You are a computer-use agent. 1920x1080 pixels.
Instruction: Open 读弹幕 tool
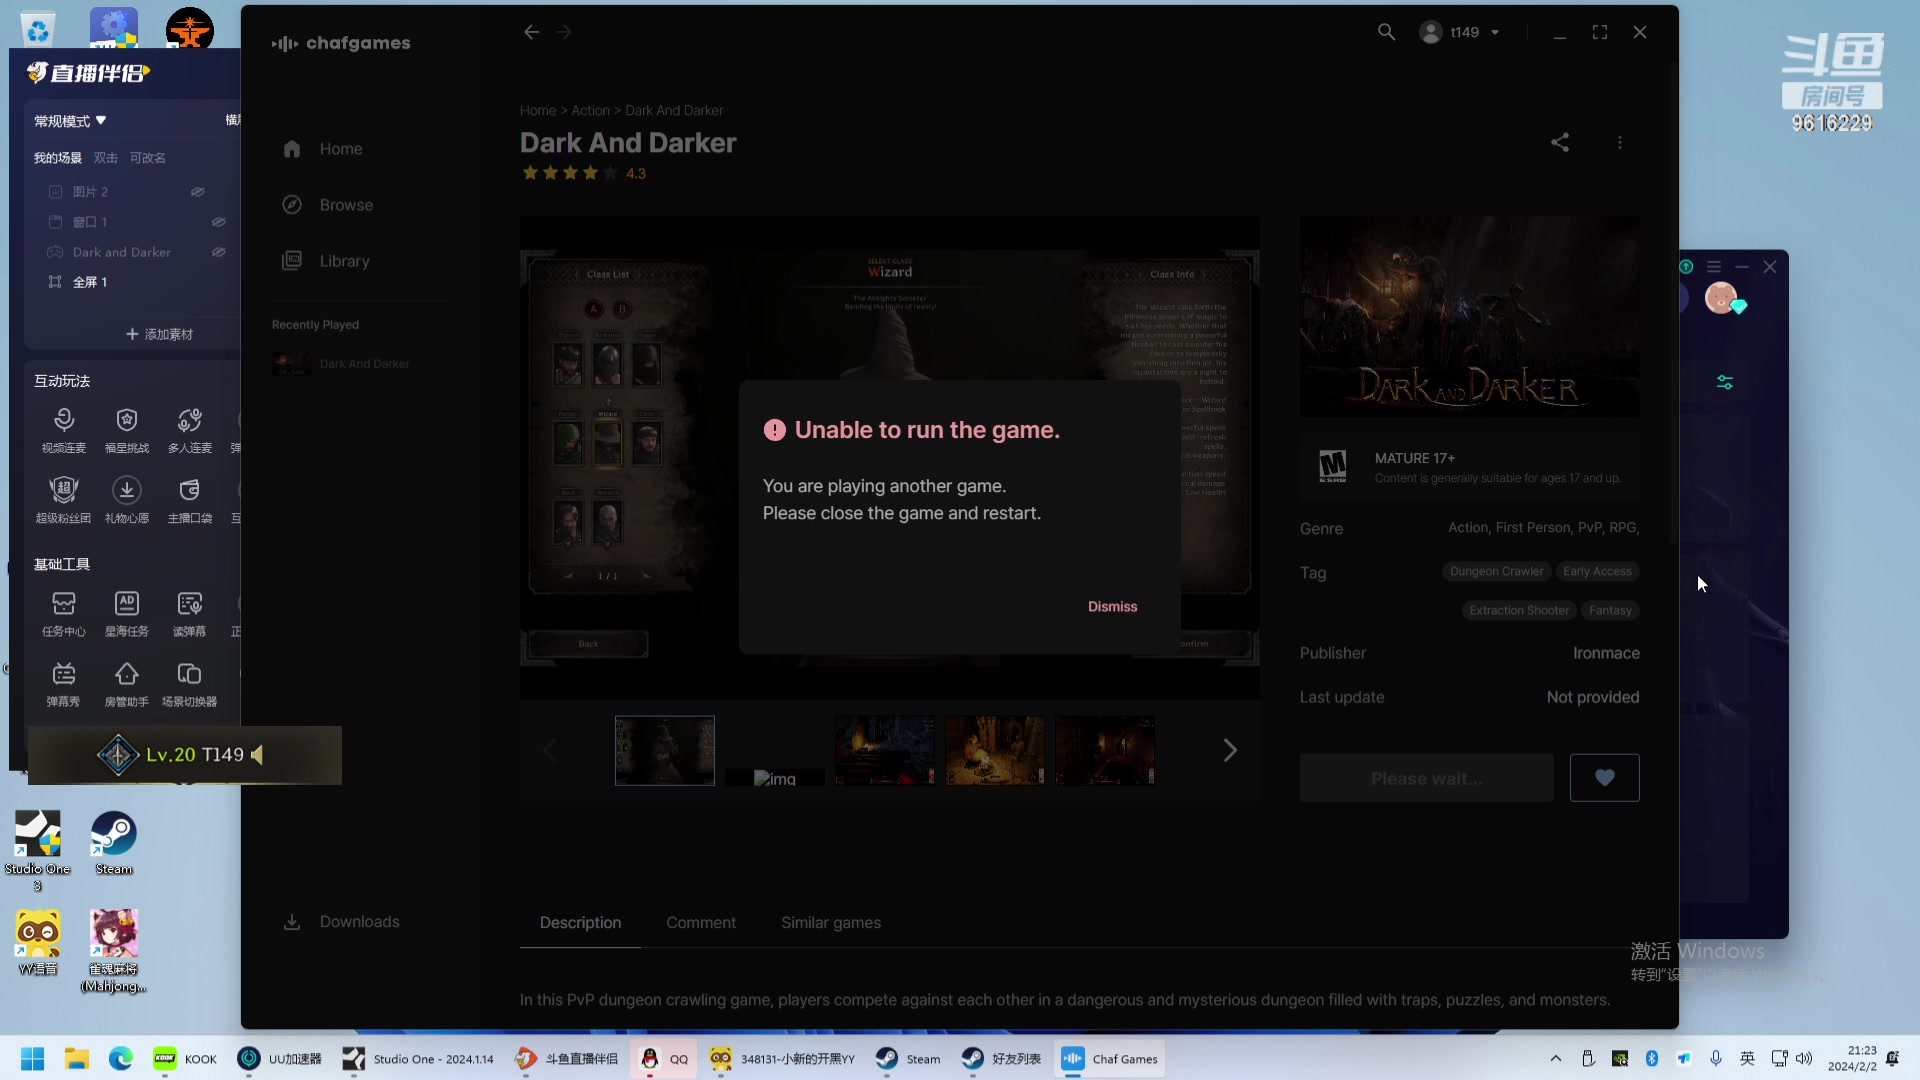(190, 614)
